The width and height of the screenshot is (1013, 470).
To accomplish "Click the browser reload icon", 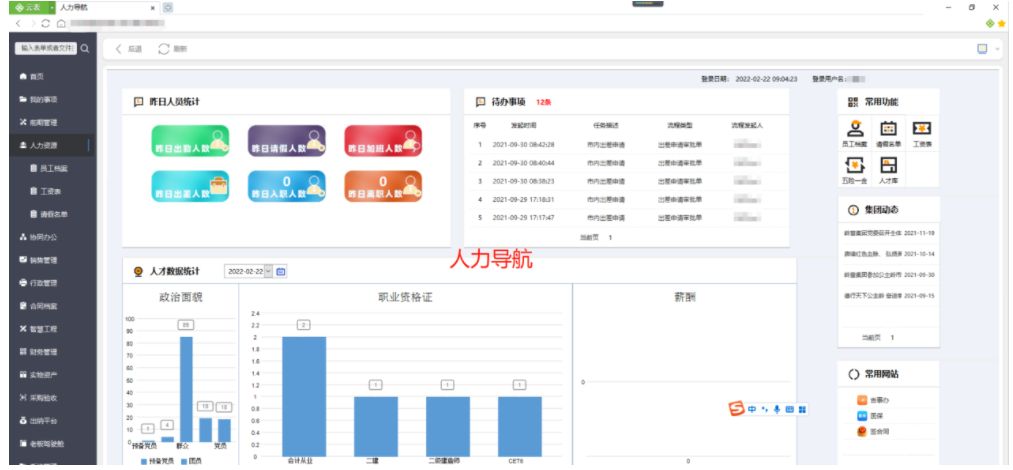I will (45, 23).
